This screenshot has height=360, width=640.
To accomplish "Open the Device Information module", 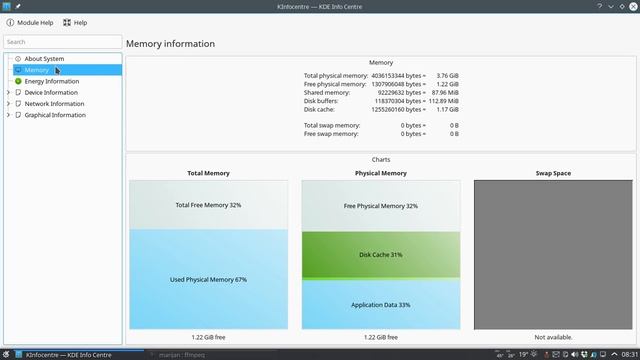I will point(51,93).
